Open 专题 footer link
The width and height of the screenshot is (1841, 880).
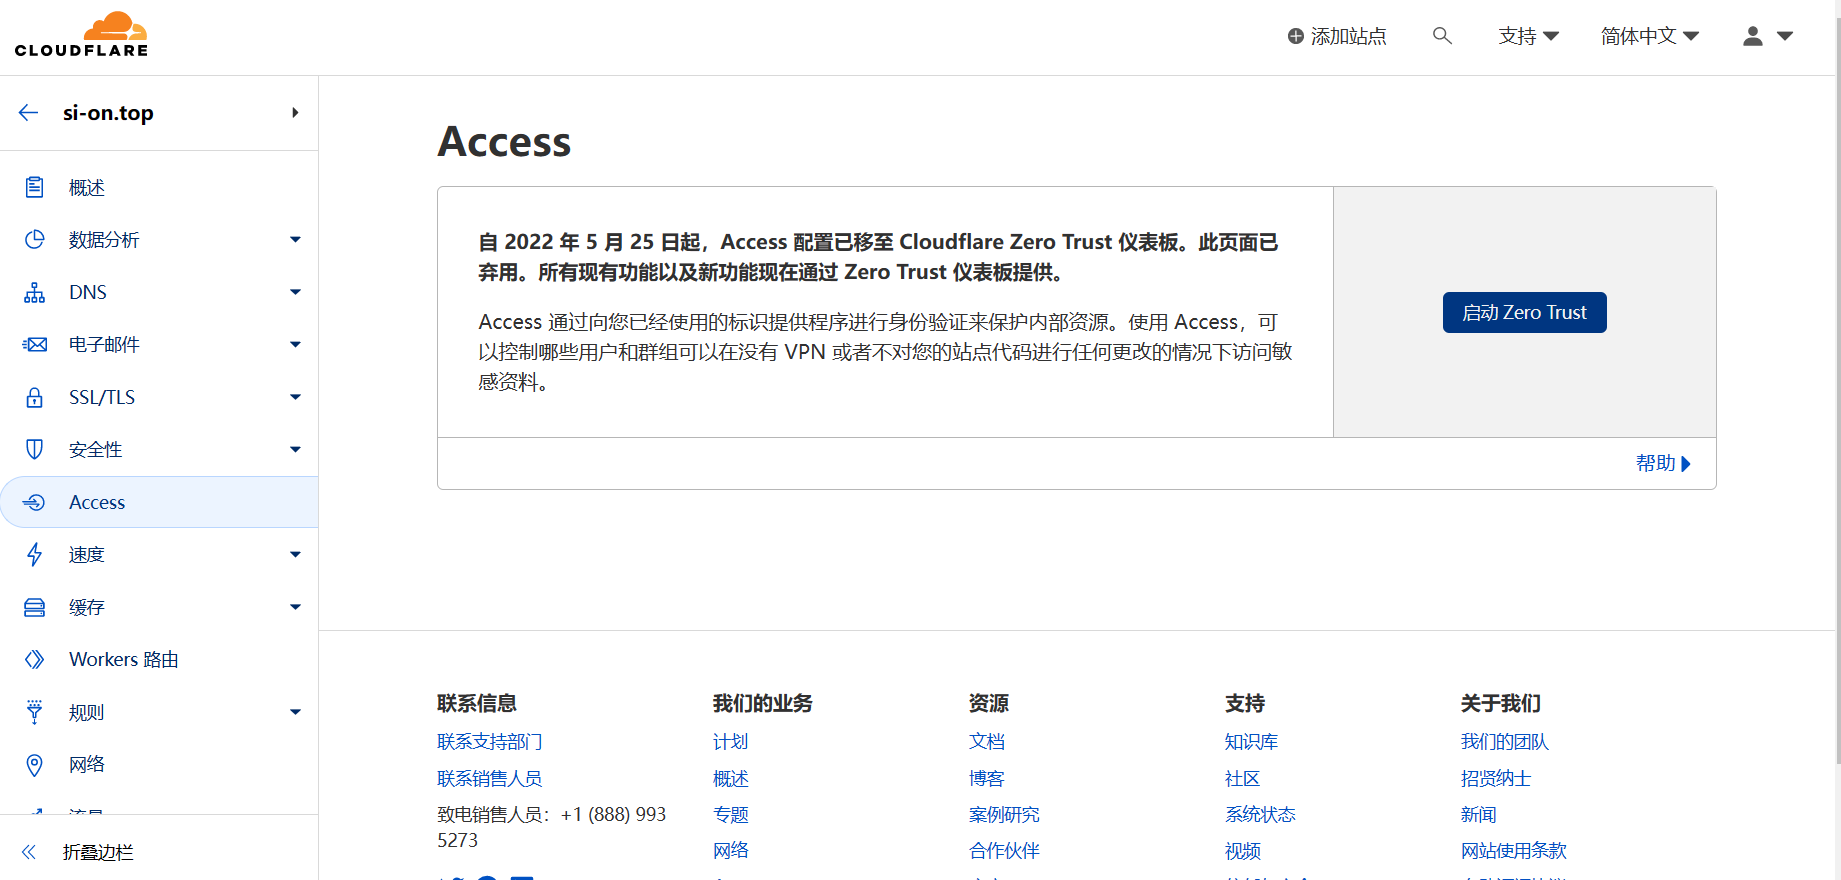[731, 814]
